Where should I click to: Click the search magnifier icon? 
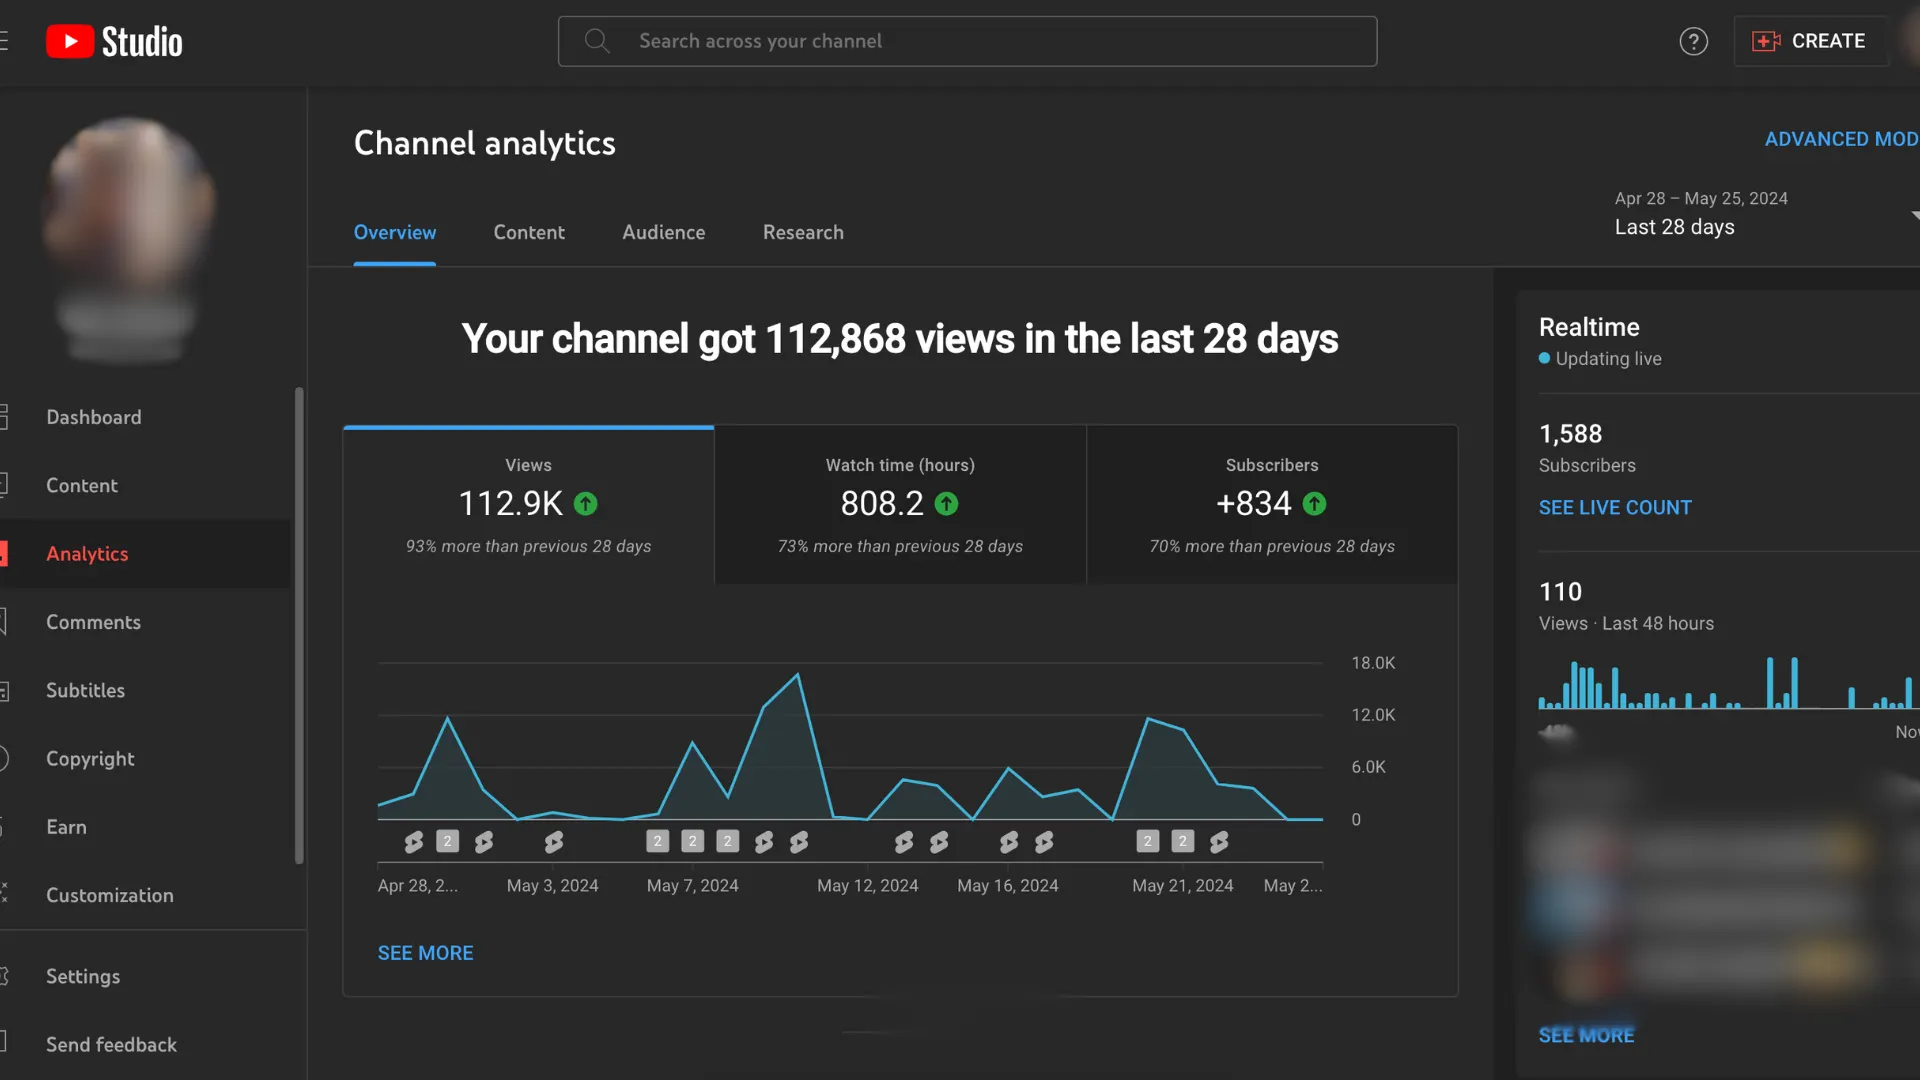[597, 41]
